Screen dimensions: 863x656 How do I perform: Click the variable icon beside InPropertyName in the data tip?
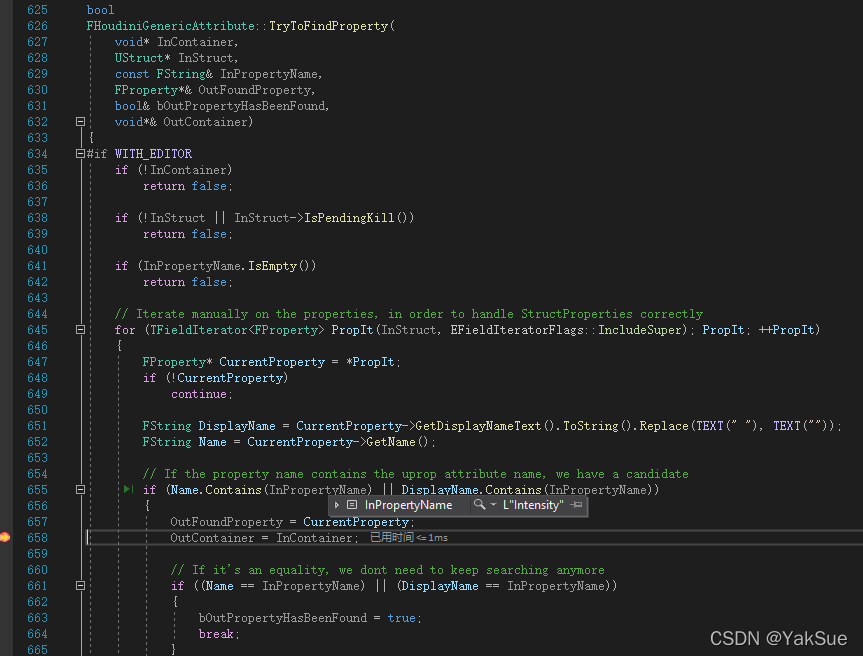[x=352, y=505]
